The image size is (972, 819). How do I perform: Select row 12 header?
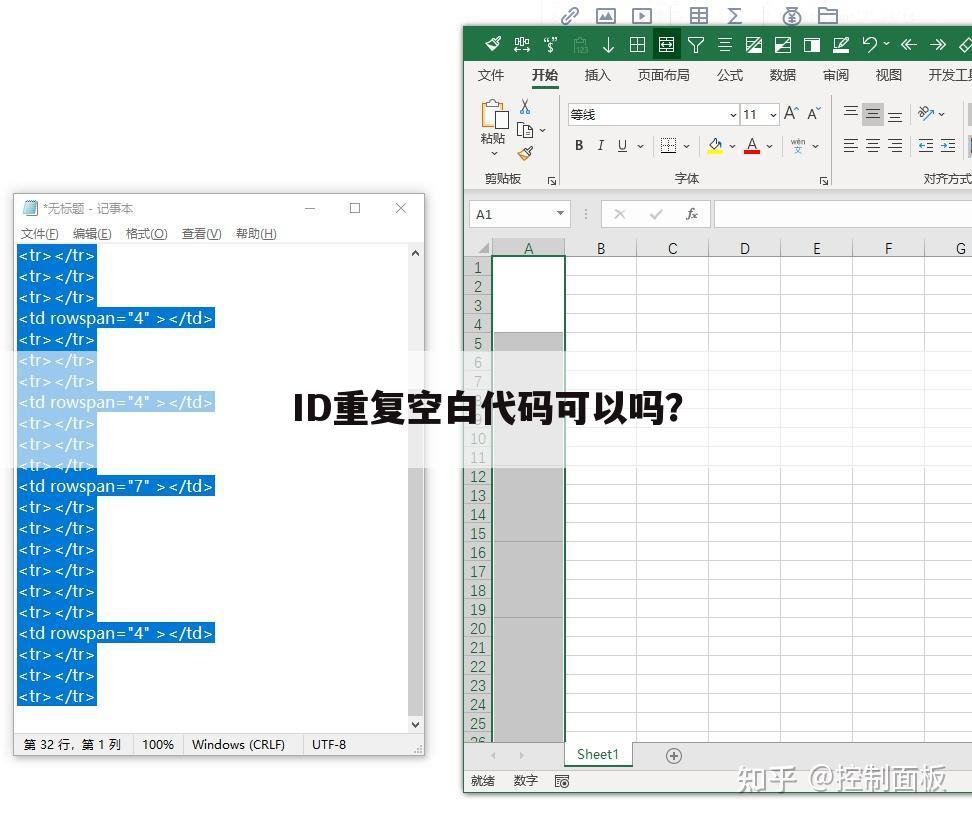tap(478, 477)
